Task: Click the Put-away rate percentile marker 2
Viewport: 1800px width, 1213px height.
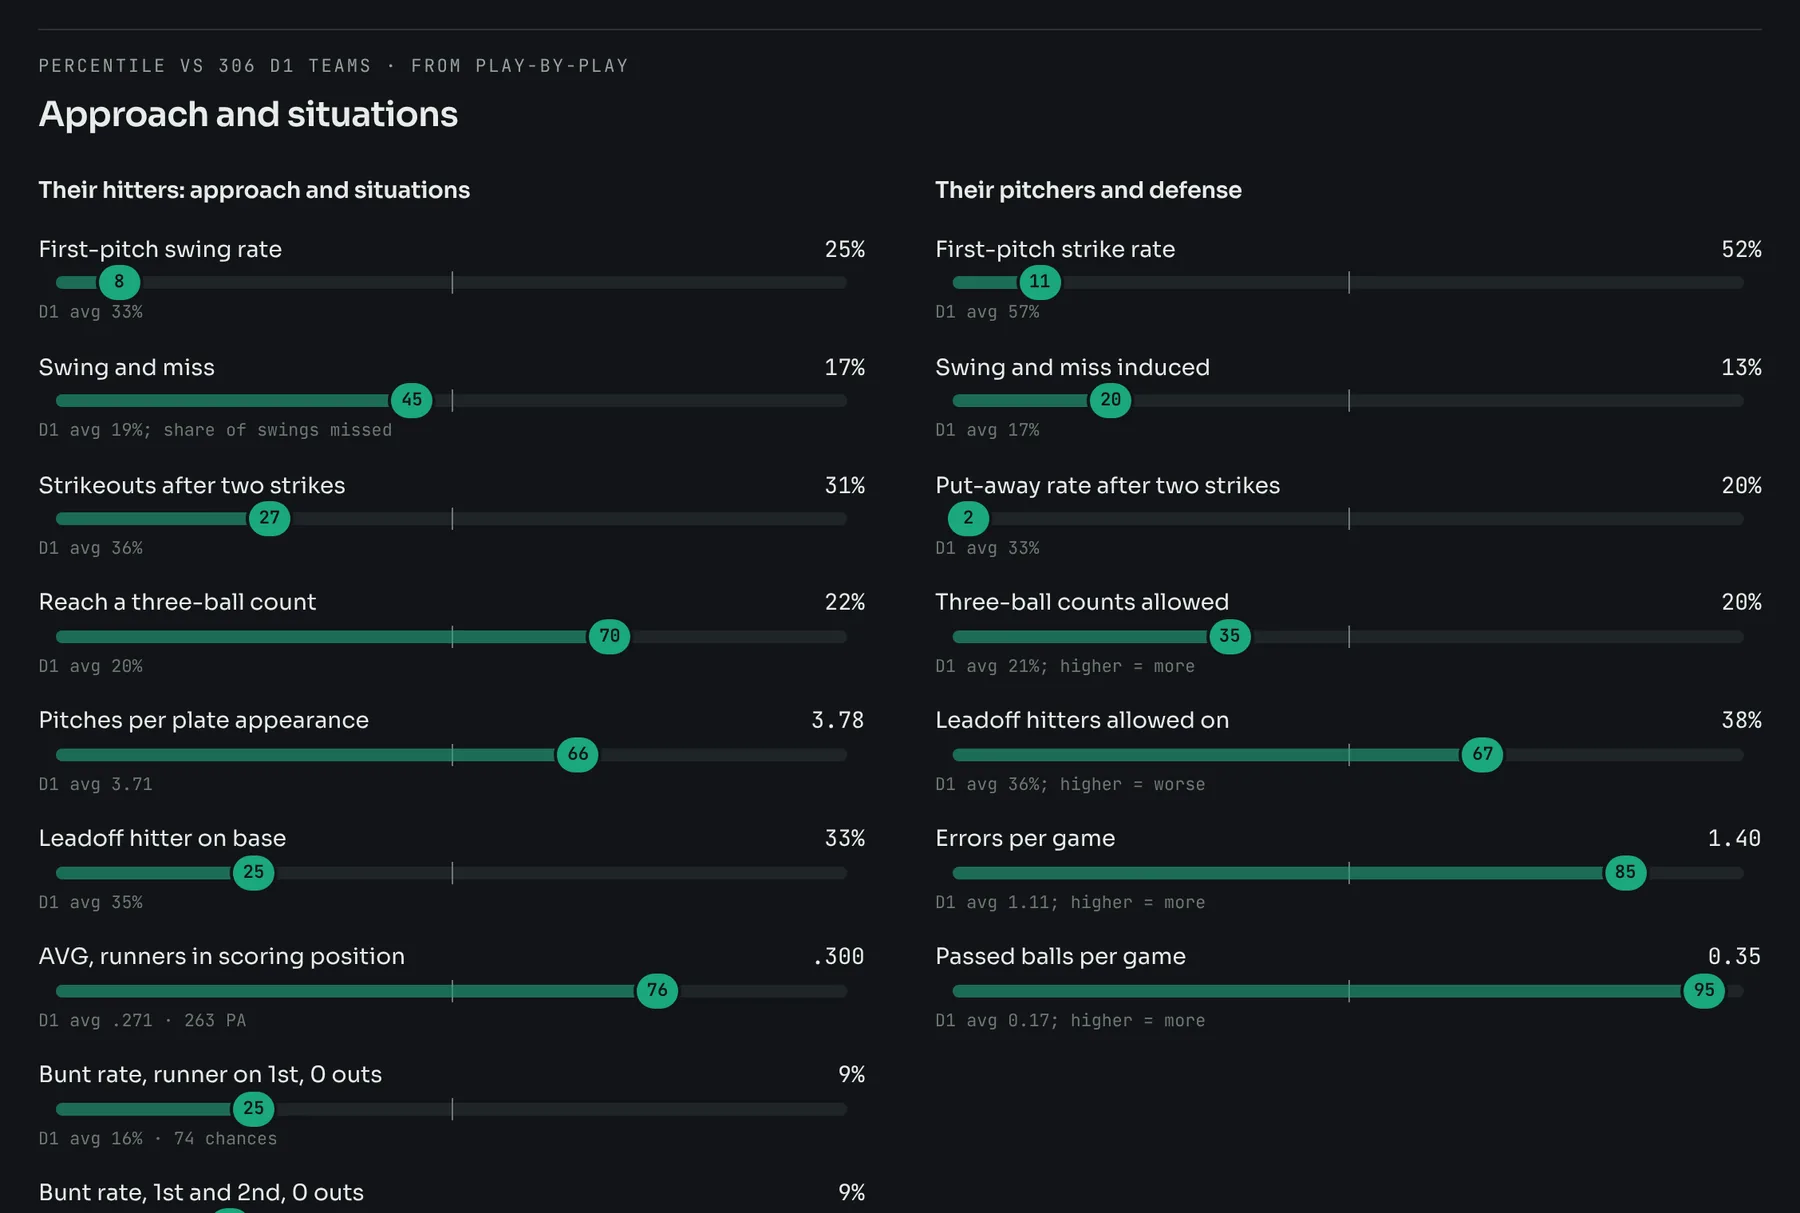Action: coord(968,518)
